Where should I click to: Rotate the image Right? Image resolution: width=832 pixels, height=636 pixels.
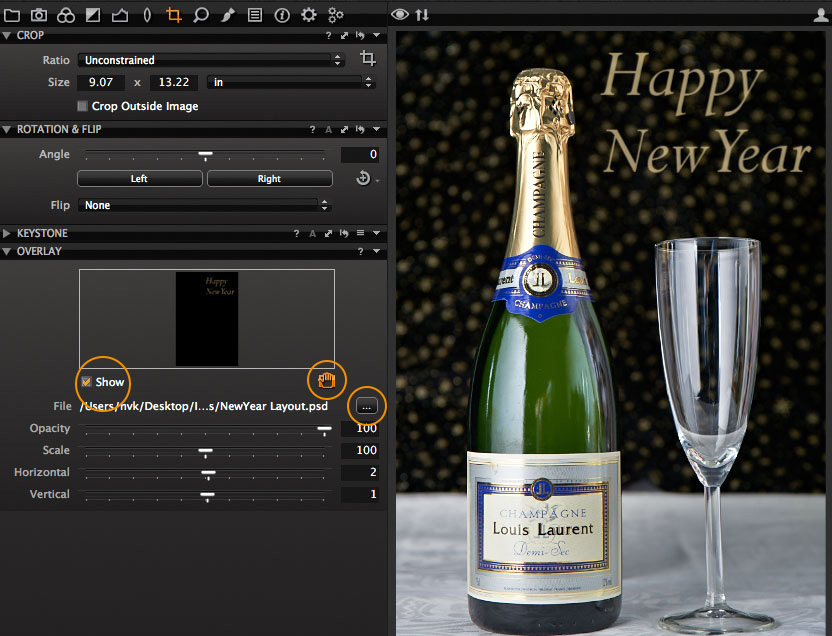(x=270, y=179)
